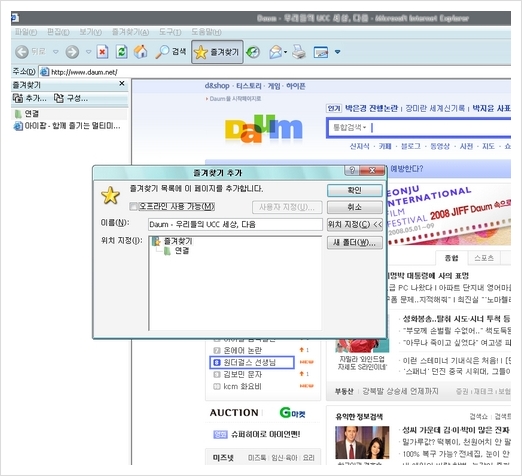Open the 편집(E) menu
This screenshot has height=476, width=522.
[58, 32]
